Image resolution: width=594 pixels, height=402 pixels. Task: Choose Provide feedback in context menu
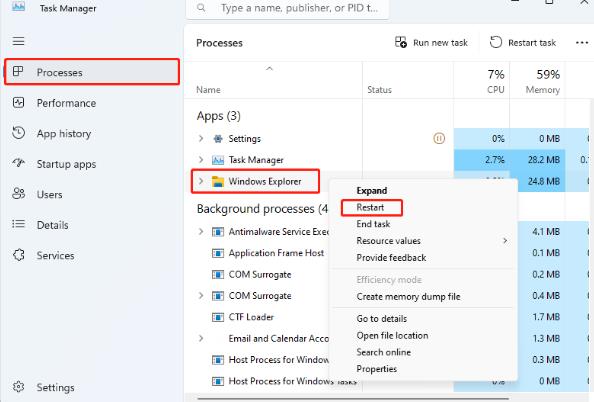click(391, 258)
